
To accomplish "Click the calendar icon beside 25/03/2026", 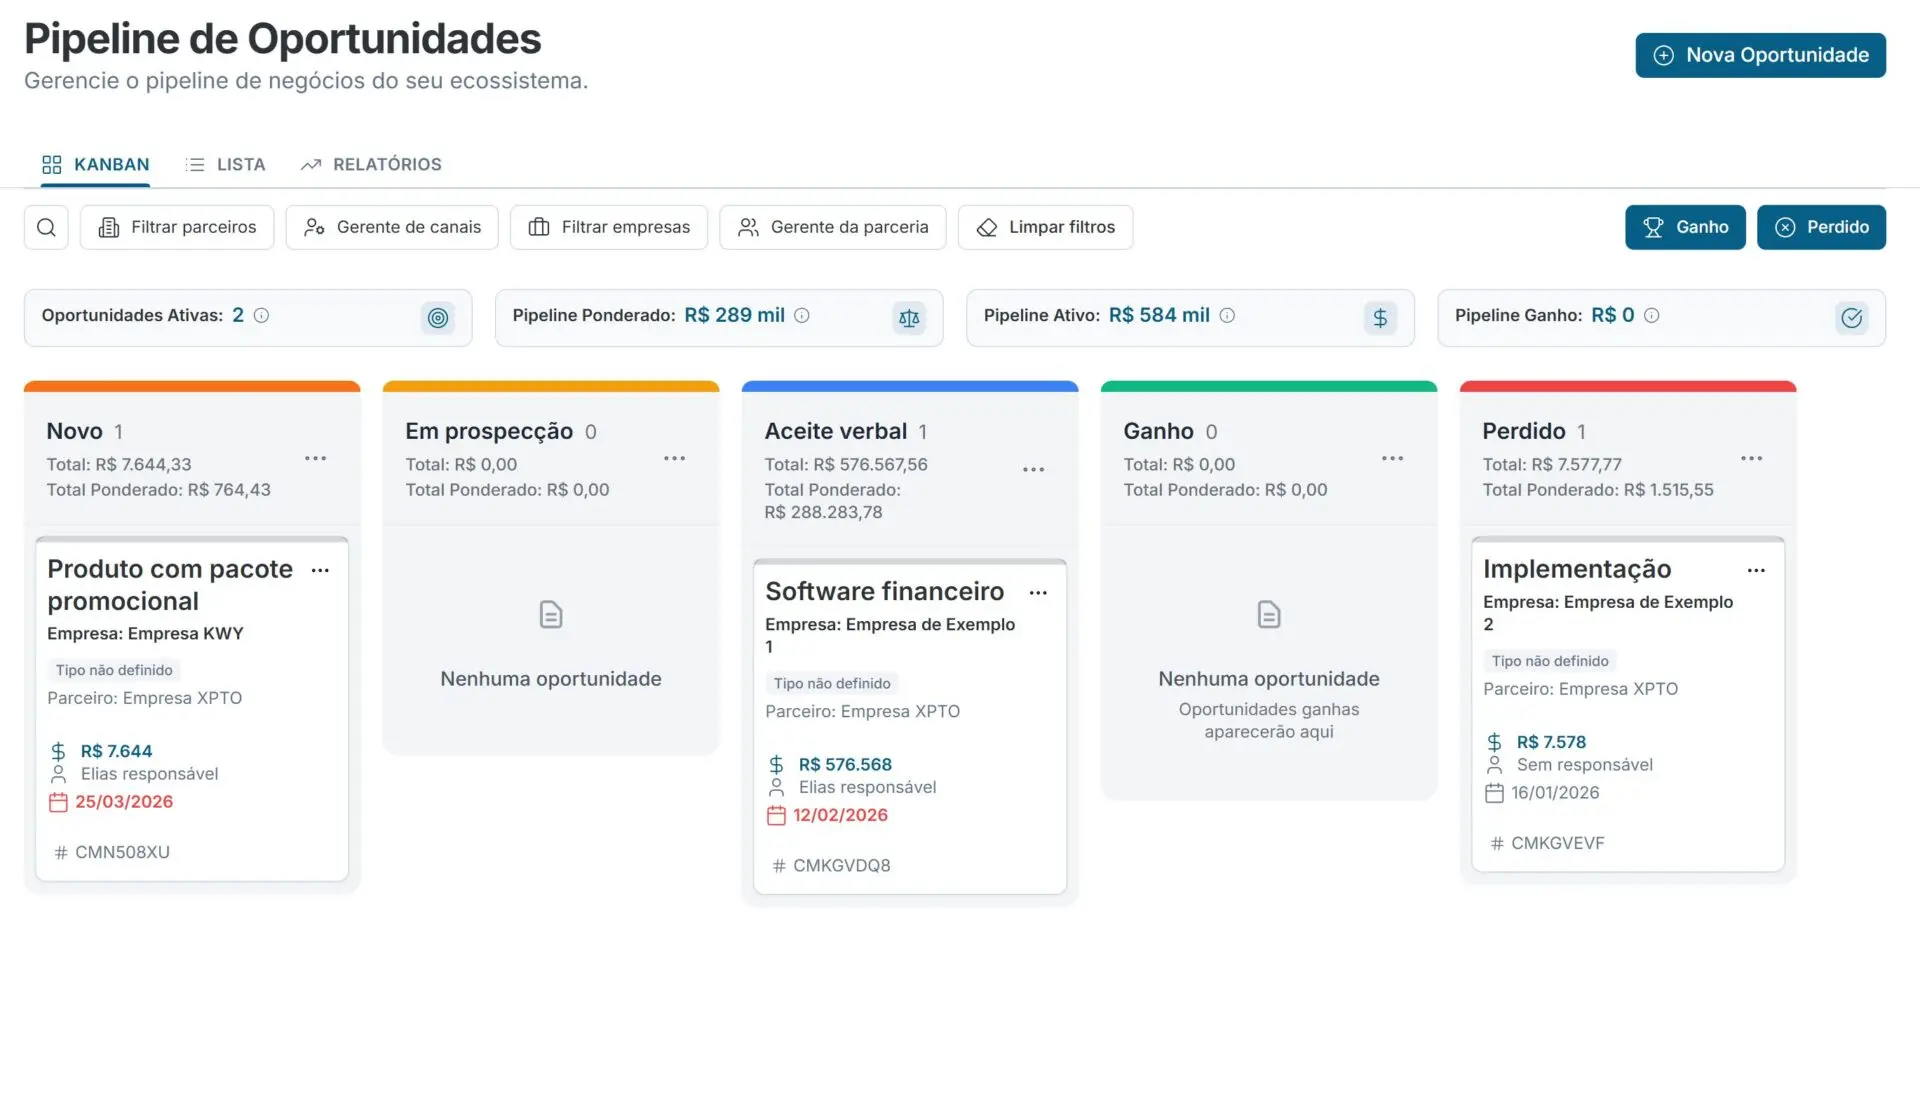I will [x=58, y=802].
